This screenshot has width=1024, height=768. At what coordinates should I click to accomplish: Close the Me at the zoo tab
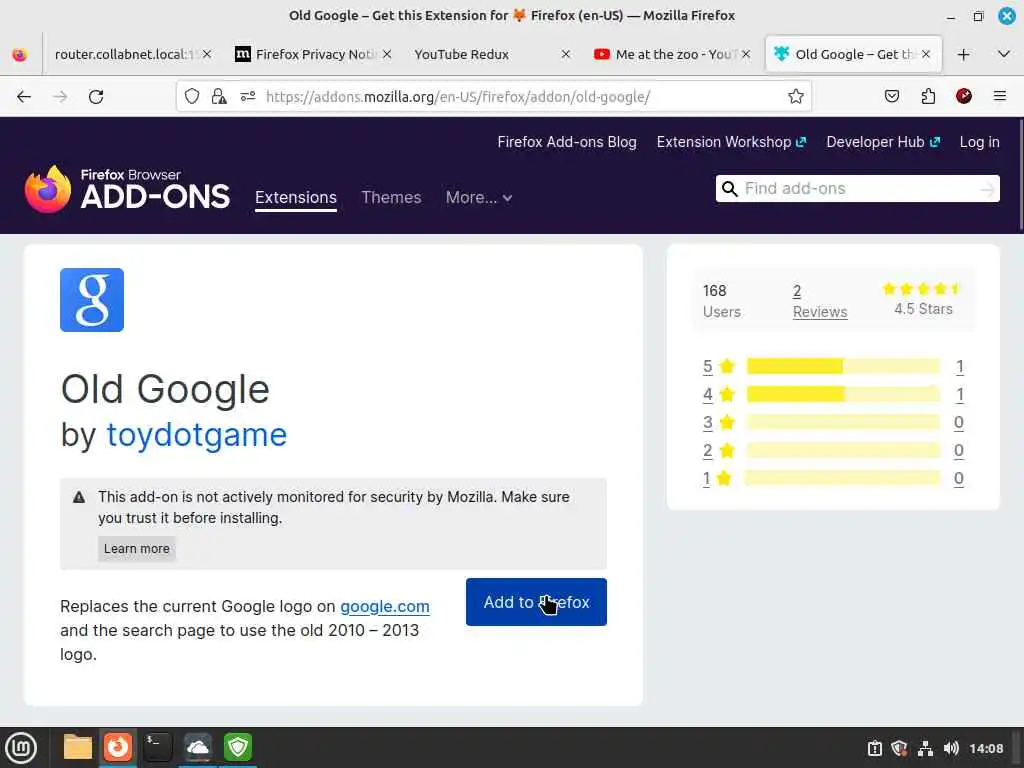tap(746, 54)
